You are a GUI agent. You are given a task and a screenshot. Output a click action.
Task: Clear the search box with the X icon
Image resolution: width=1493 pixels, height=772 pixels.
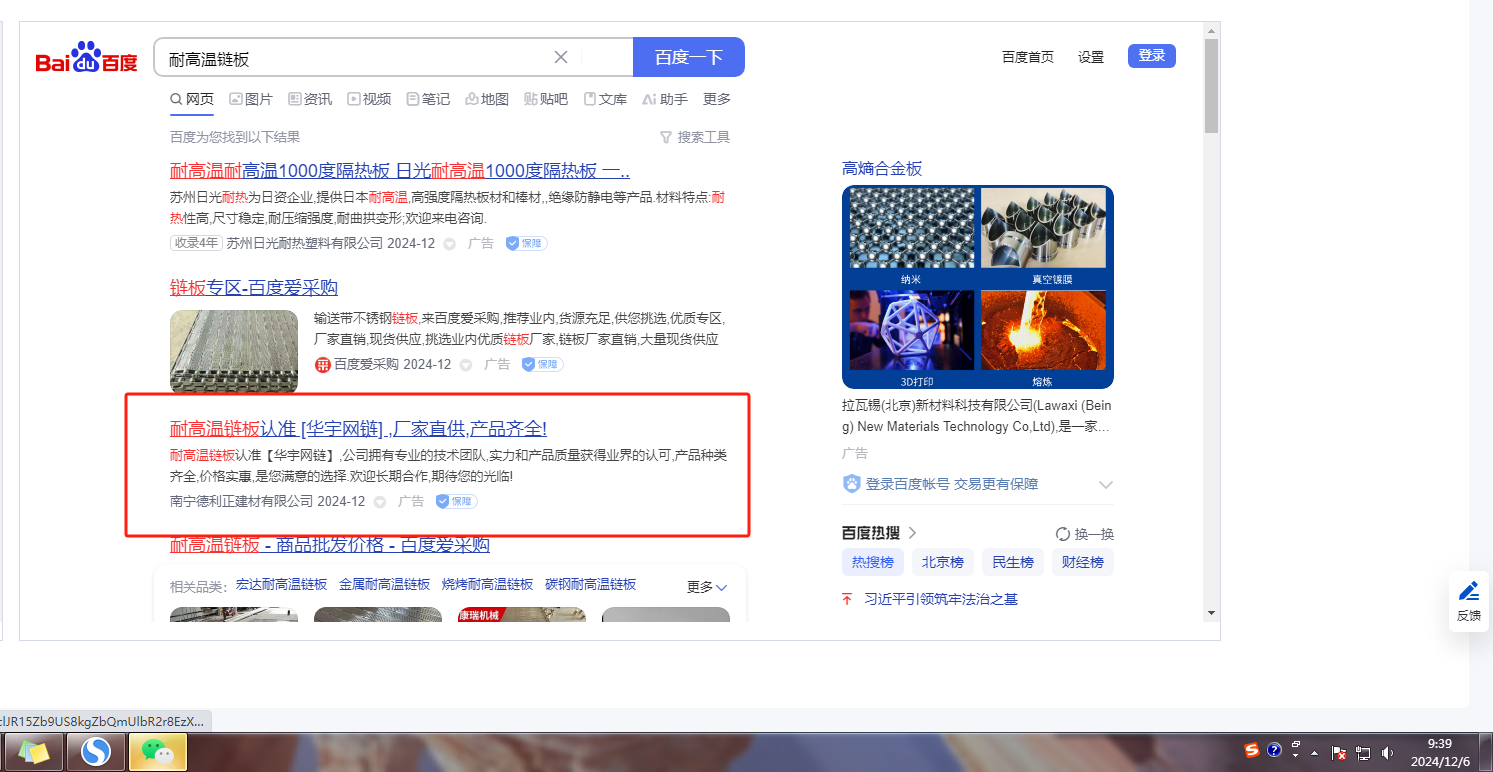pos(561,57)
